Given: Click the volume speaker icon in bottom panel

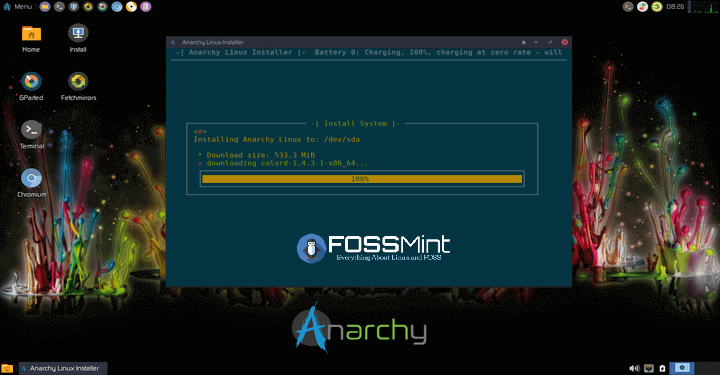Looking at the screenshot, I should (634, 368).
